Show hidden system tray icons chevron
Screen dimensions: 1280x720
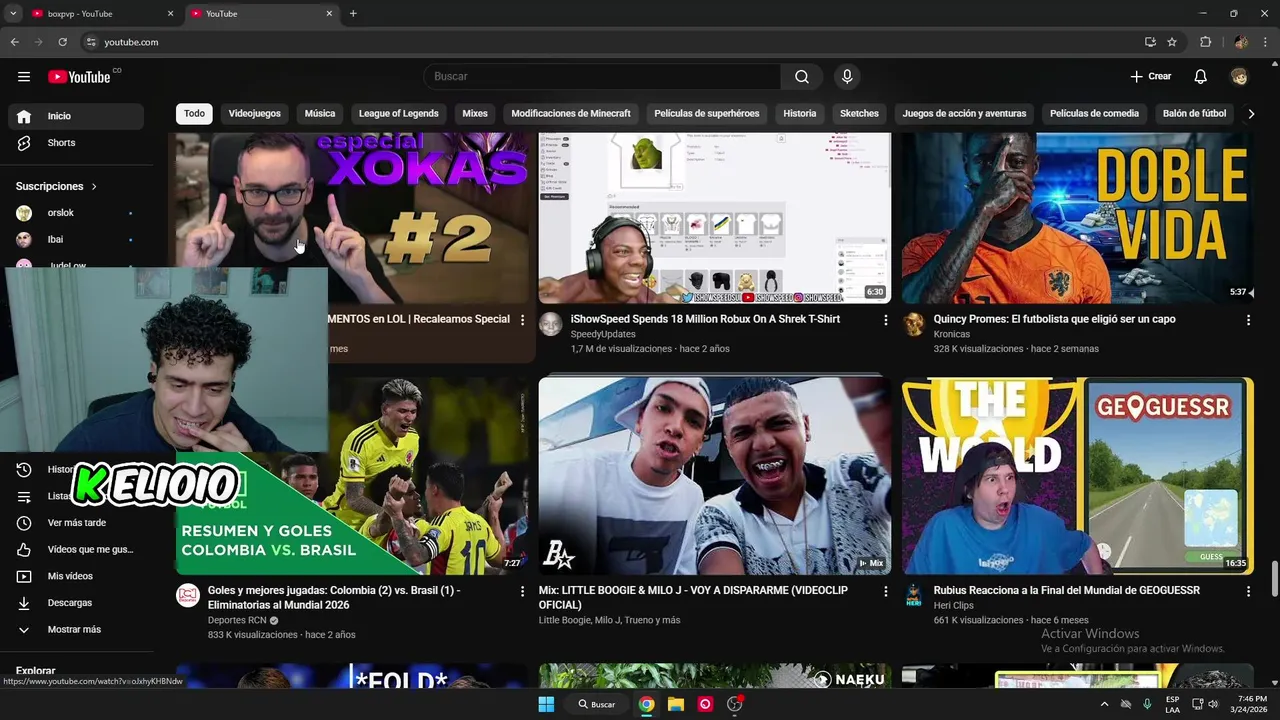tap(1104, 704)
